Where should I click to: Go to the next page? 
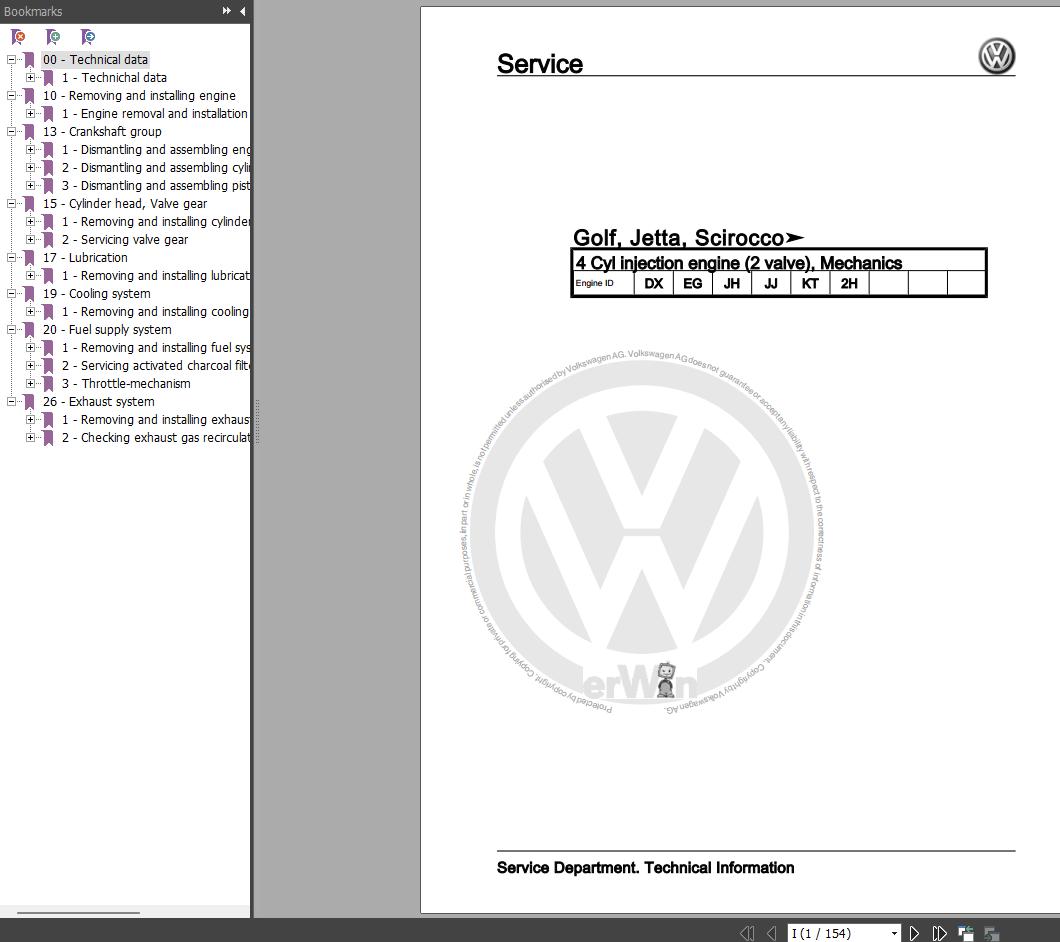coord(914,933)
